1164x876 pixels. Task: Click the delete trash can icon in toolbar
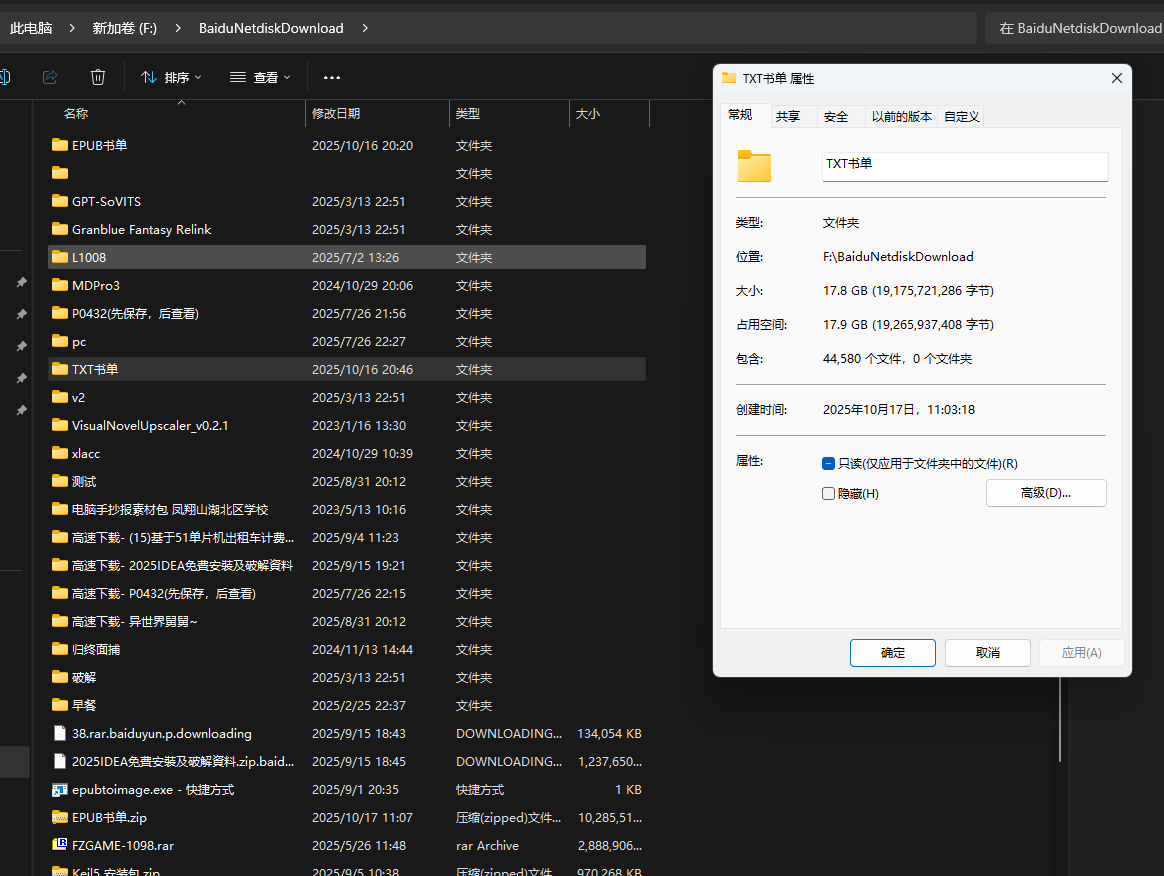(x=98, y=77)
